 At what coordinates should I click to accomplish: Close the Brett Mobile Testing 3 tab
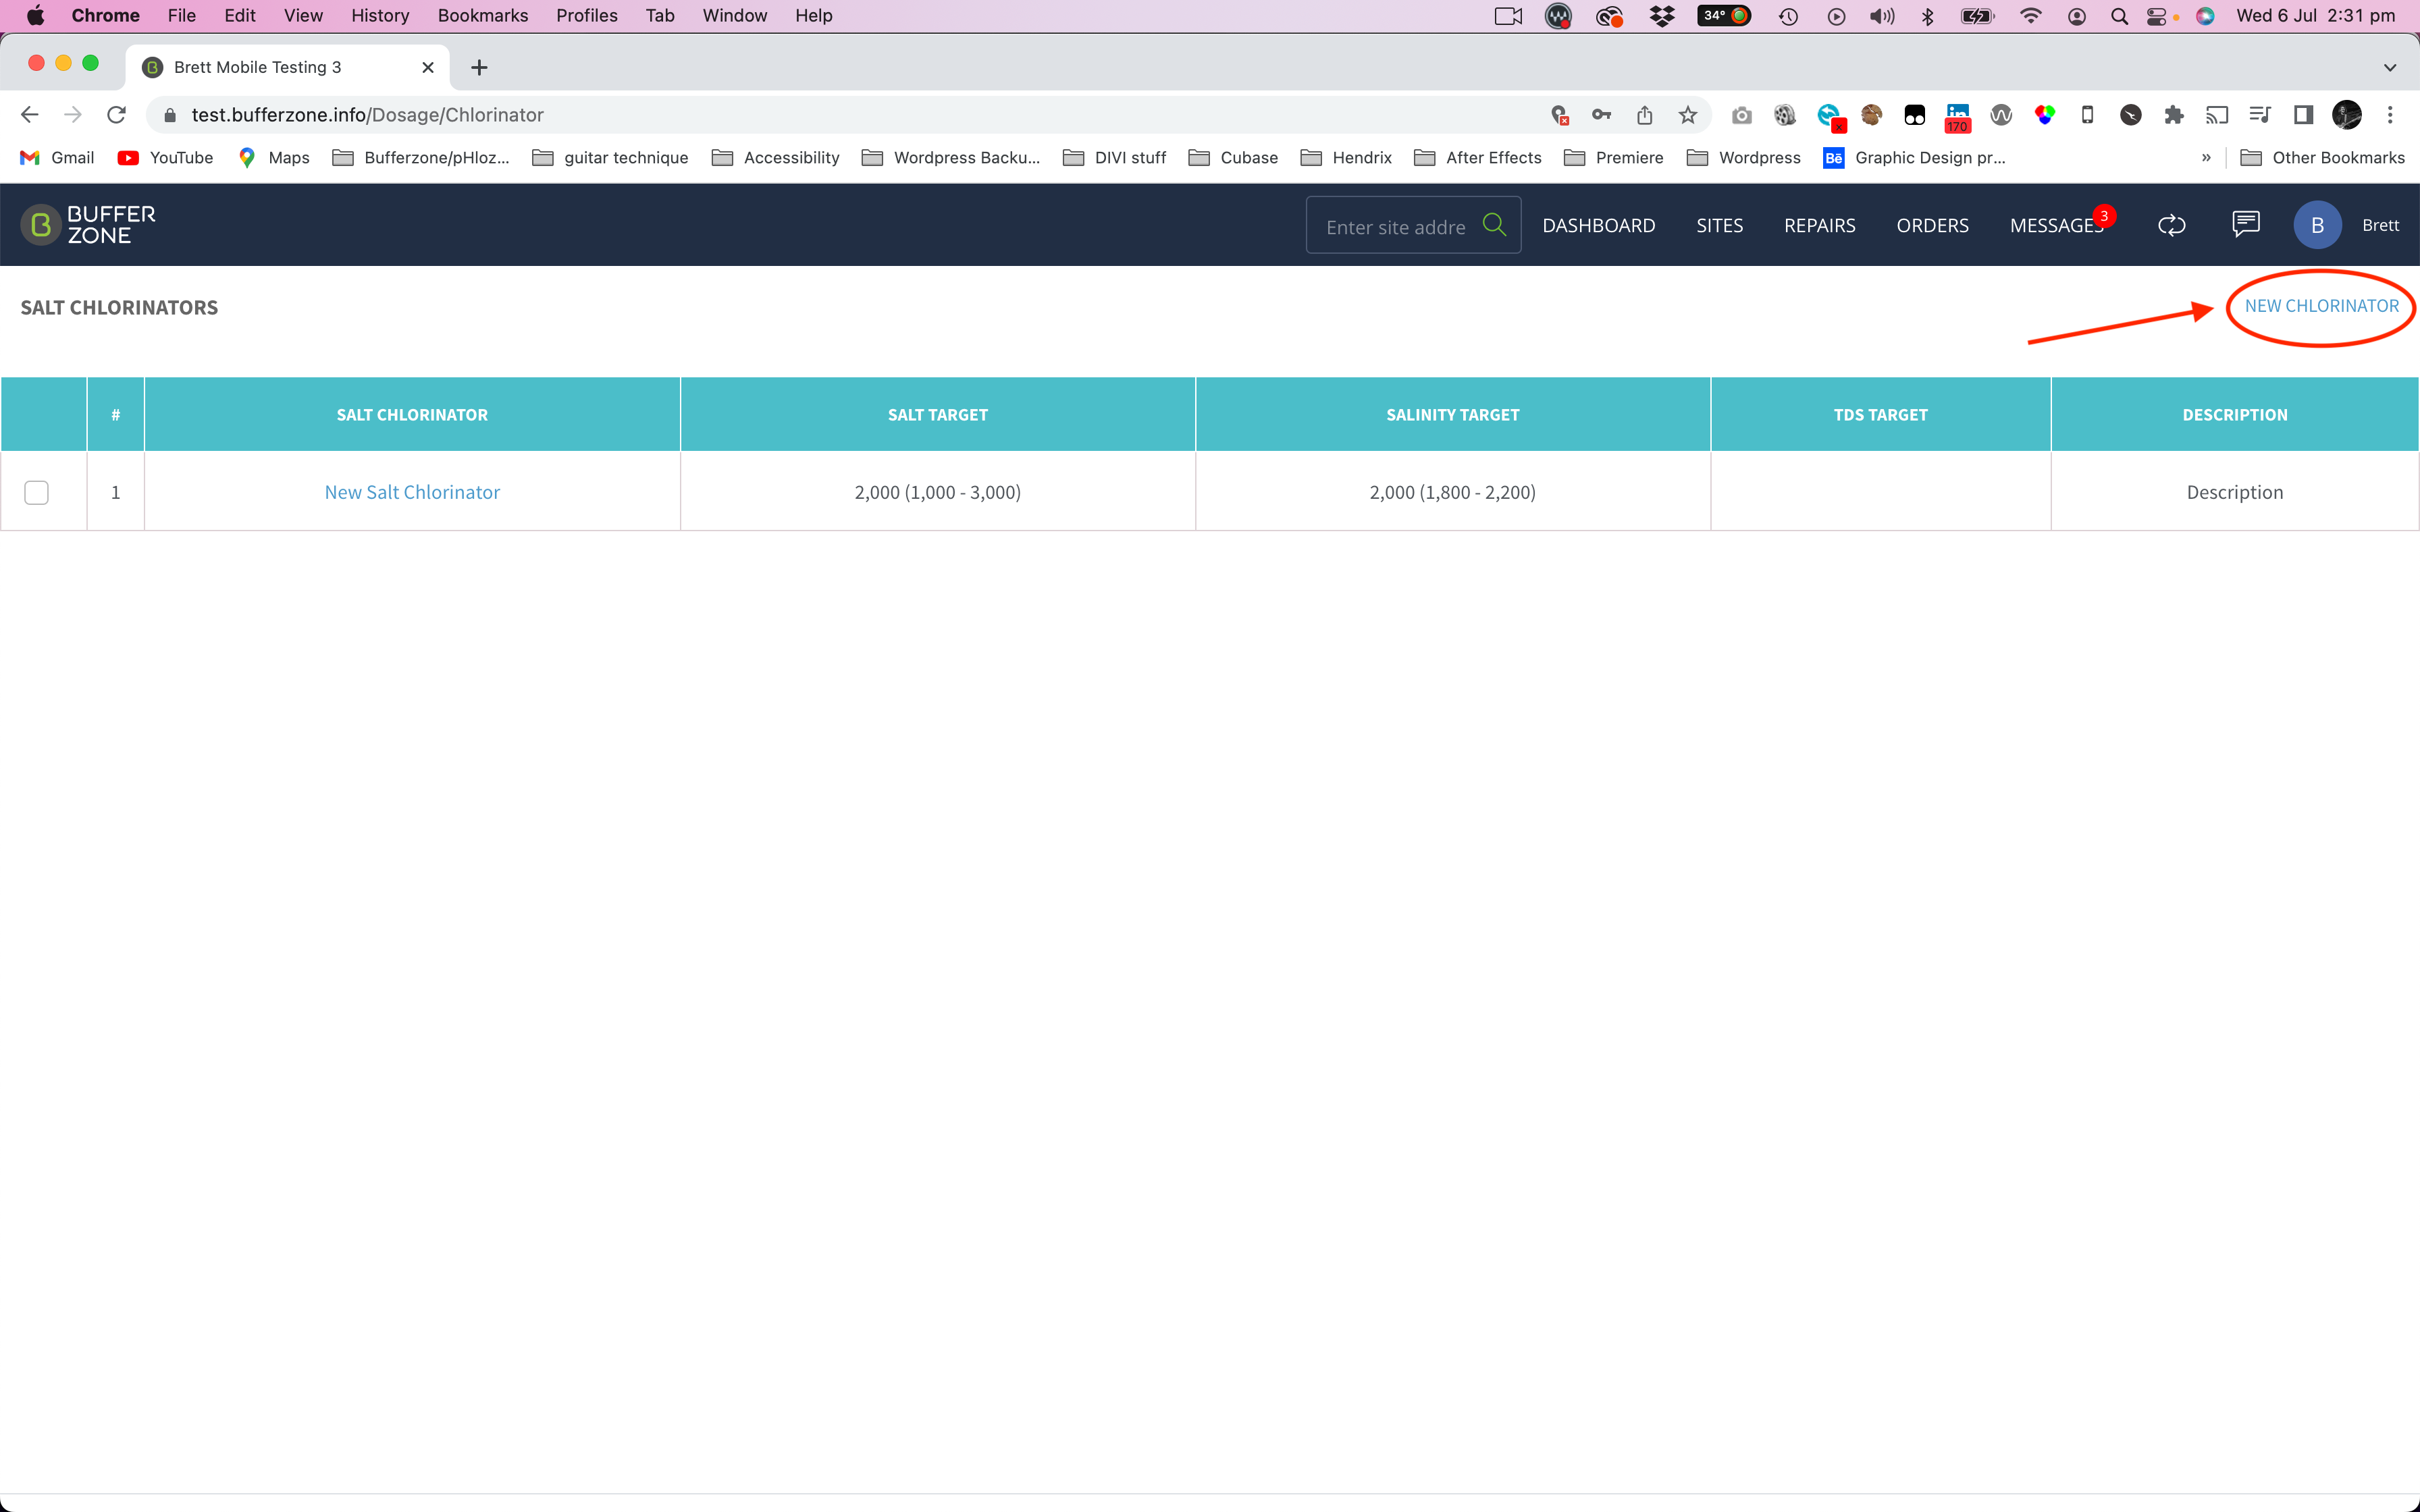428,67
